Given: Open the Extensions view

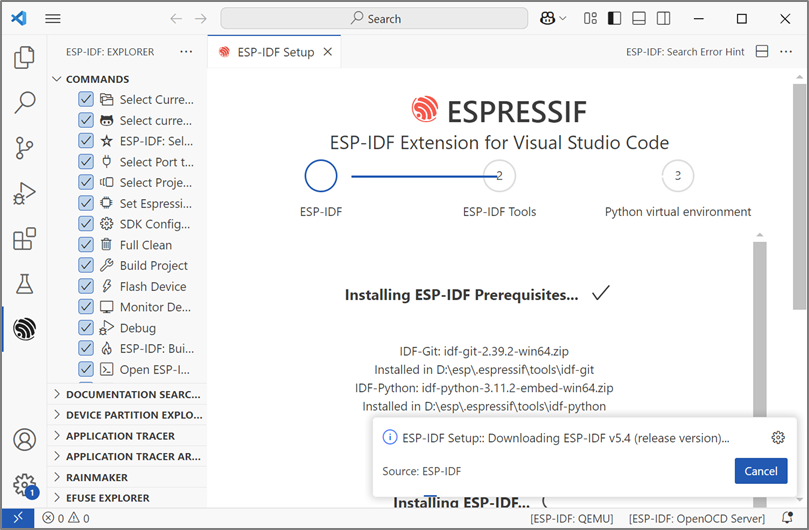Looking at the screenshot, I should 24,239.
